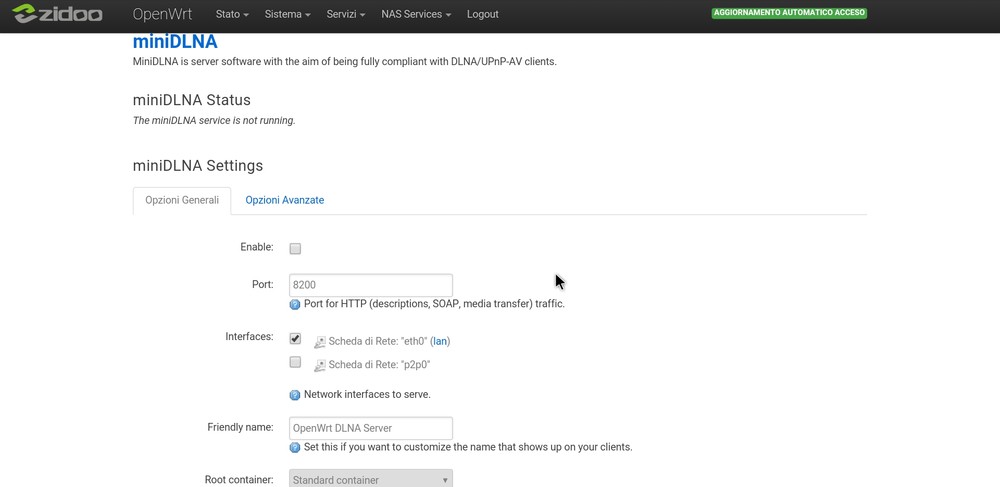Select the Opzioni Generali tab
This screenshot has height=487, width=1000.
pos(182,200)
